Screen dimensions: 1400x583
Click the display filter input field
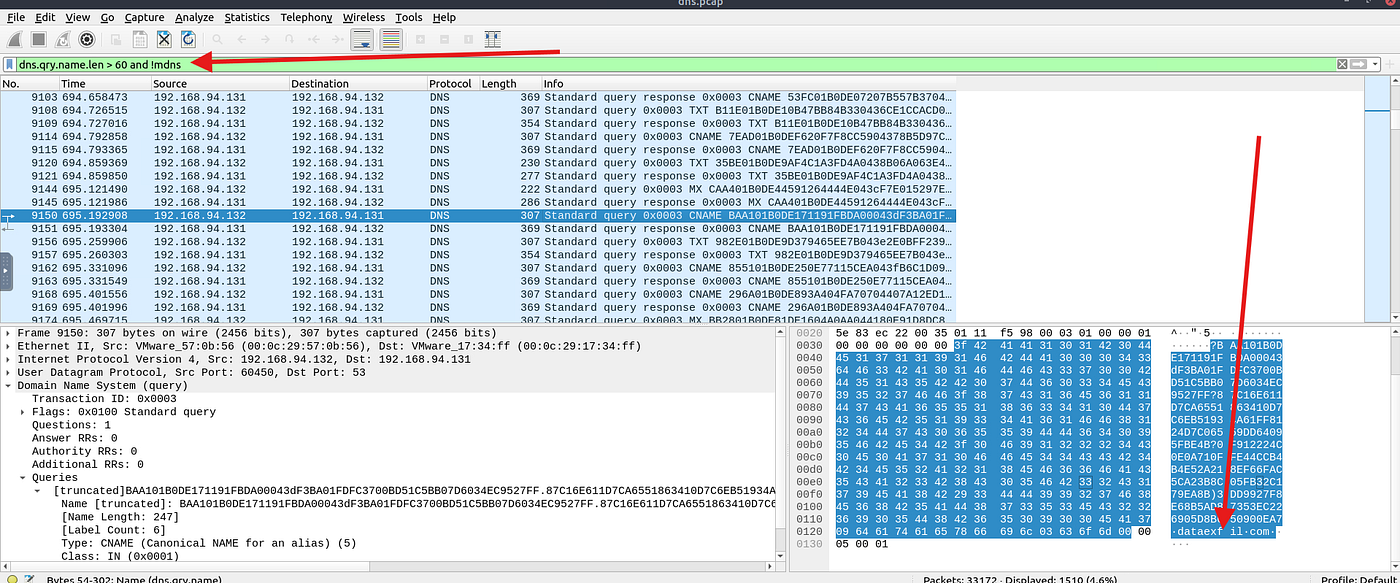point(676,64)
